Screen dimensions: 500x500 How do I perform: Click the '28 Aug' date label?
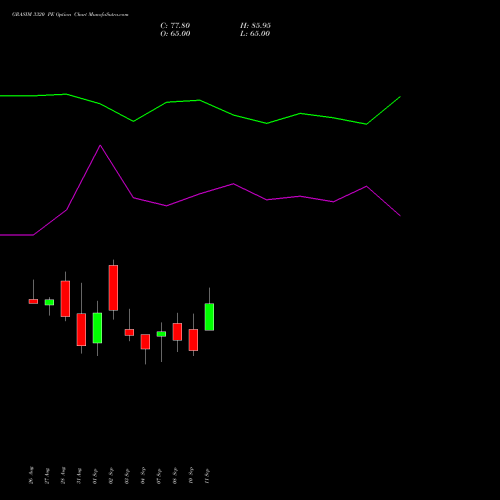point(63,475)
